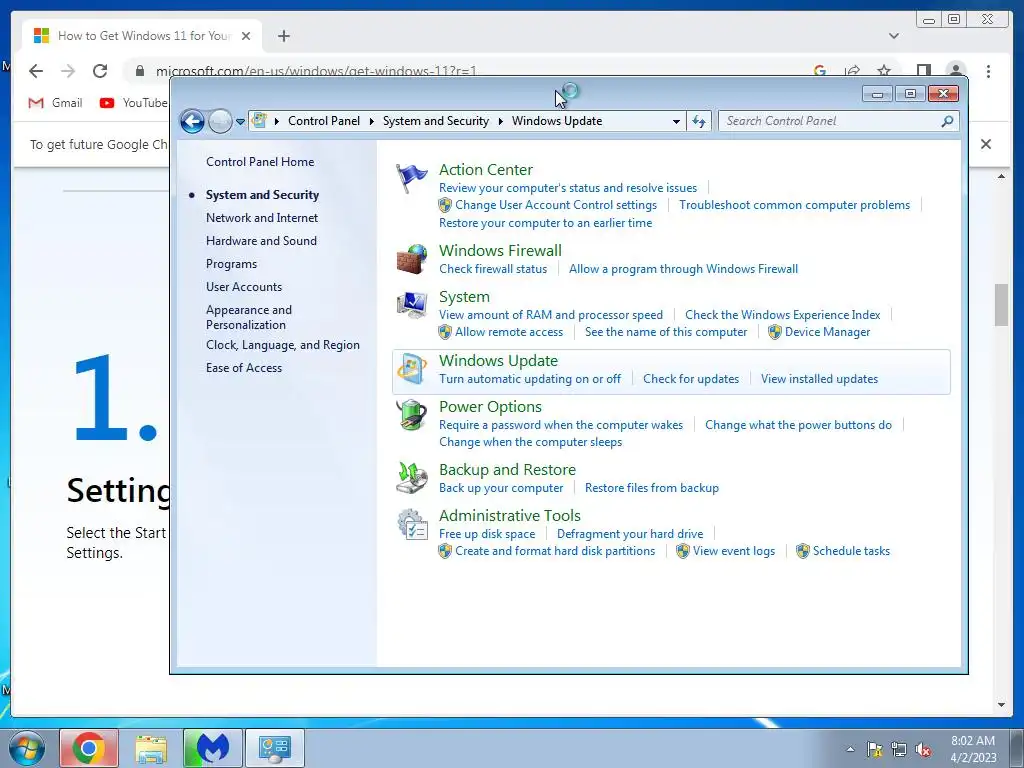Image resolution: width=1024 pixels, height=768 pixels.
Task: Open Change User Account Control settings
Action: point(556,205)
